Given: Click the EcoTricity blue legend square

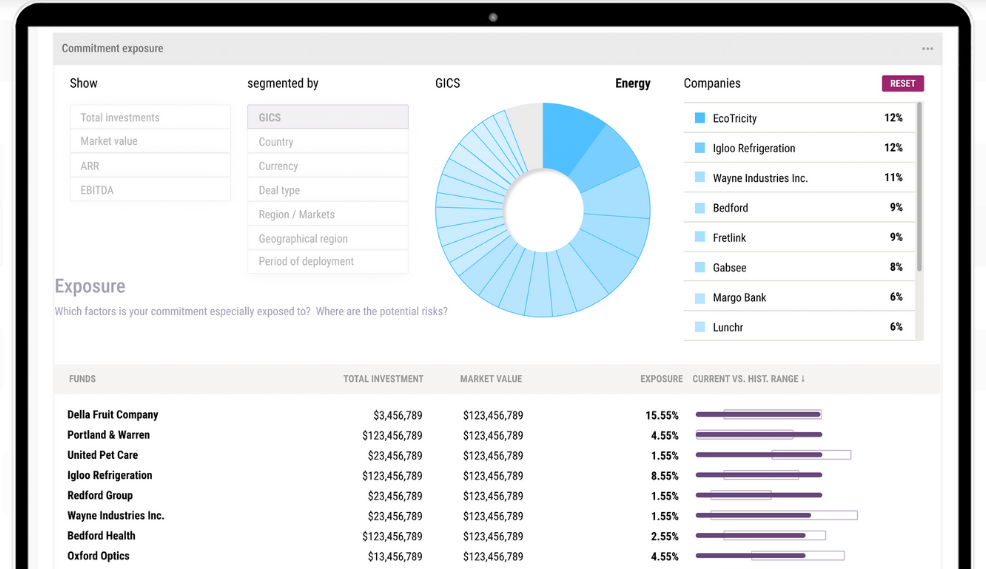Looking at the screenshot, I should 700,118.
